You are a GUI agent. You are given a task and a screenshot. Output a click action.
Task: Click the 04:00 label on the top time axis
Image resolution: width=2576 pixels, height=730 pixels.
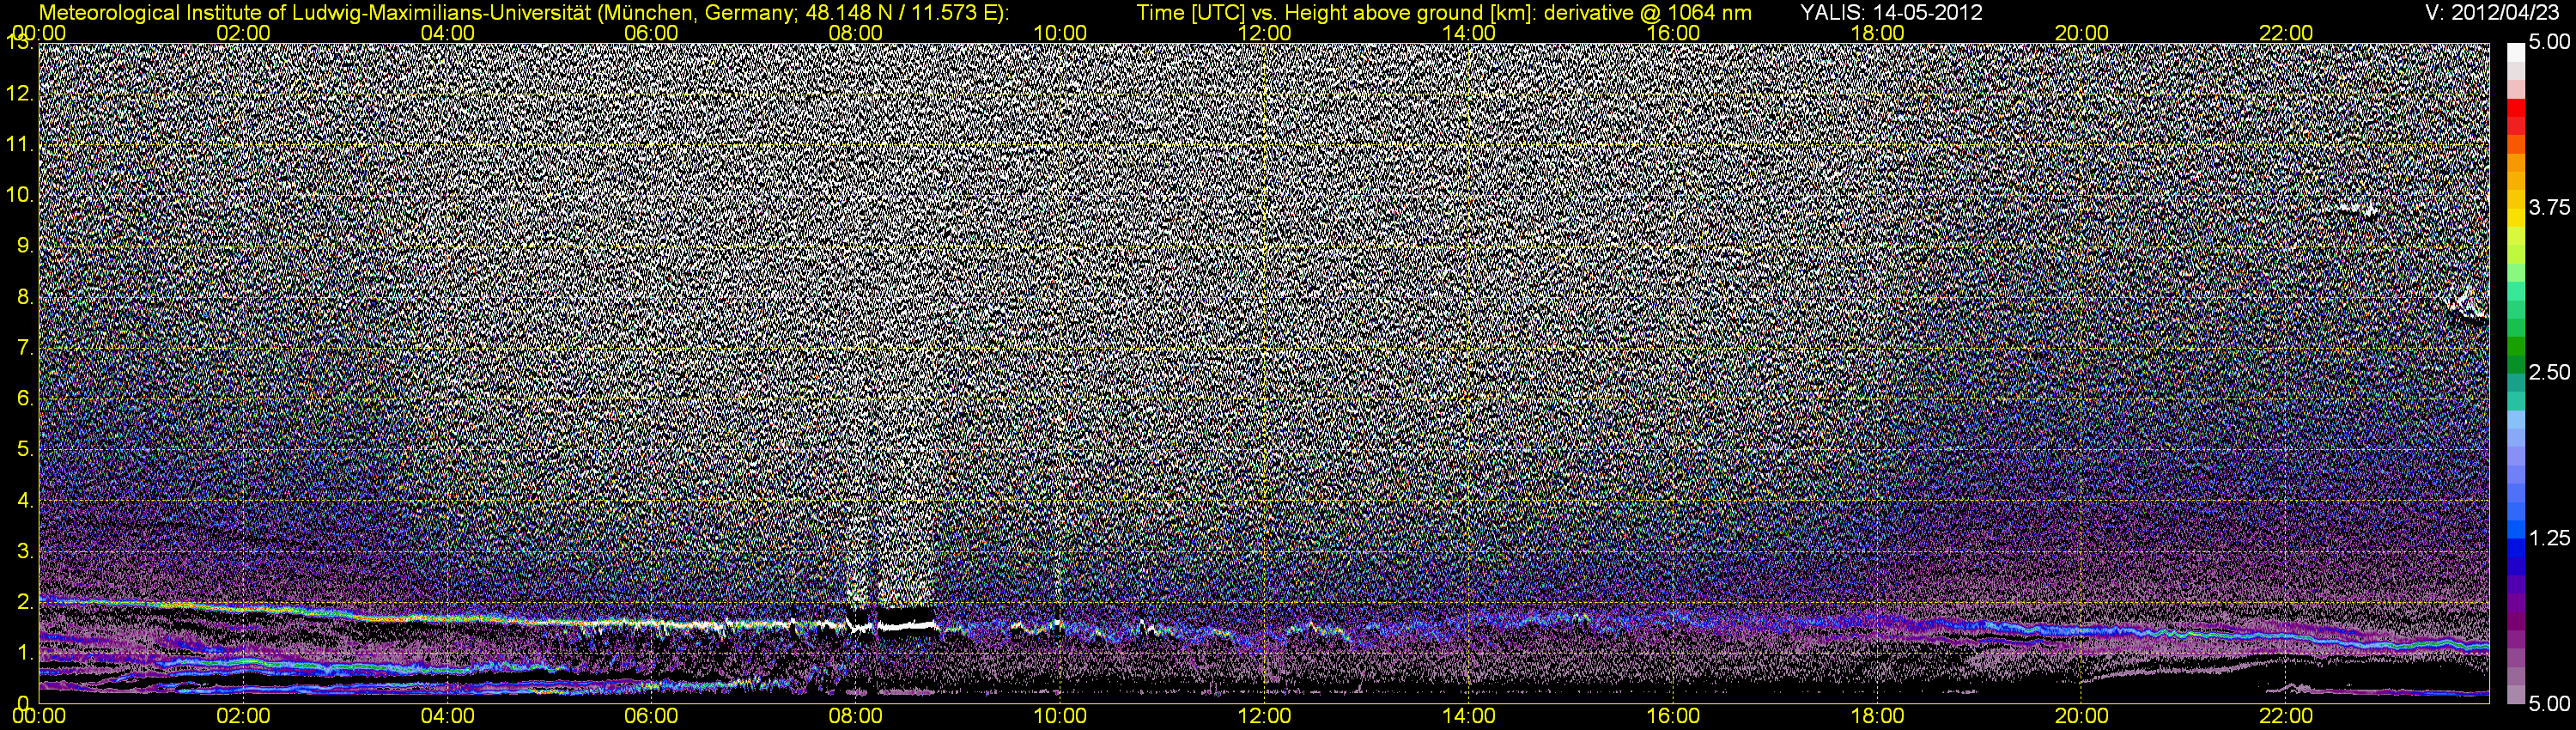pos(447,33)
